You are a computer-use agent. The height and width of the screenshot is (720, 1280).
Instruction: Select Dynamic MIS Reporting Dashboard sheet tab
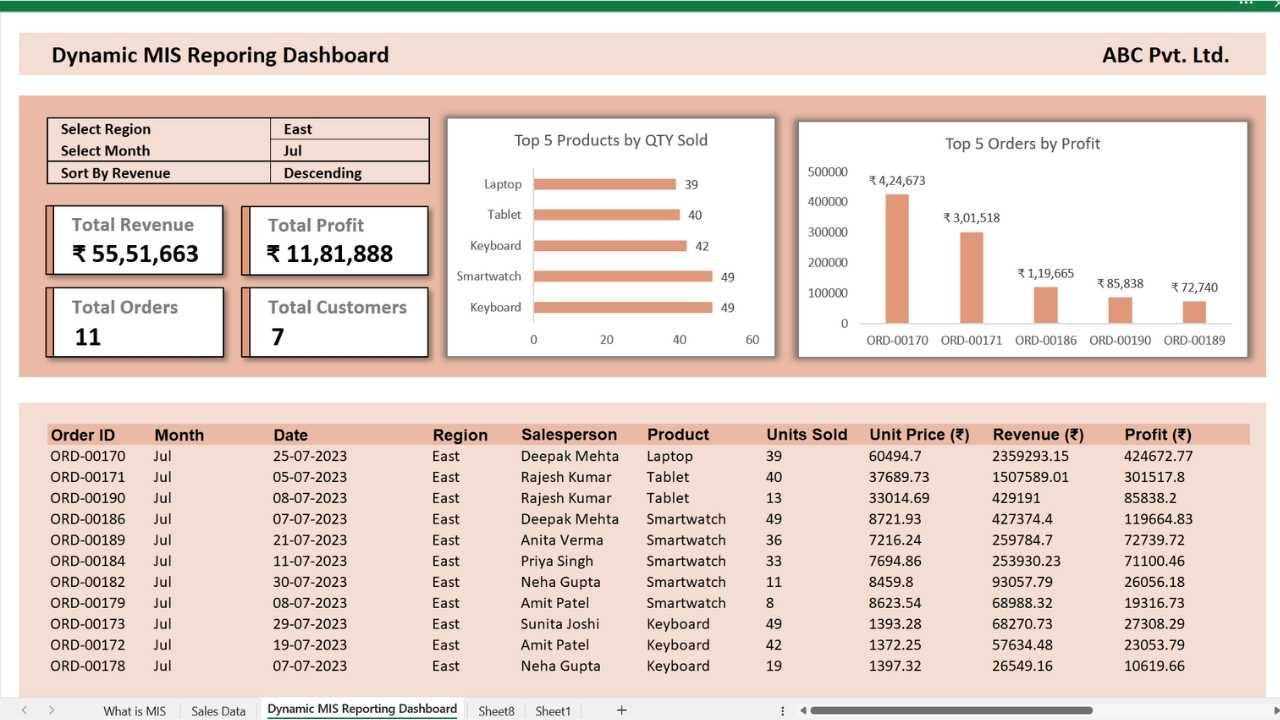point(362,709)
